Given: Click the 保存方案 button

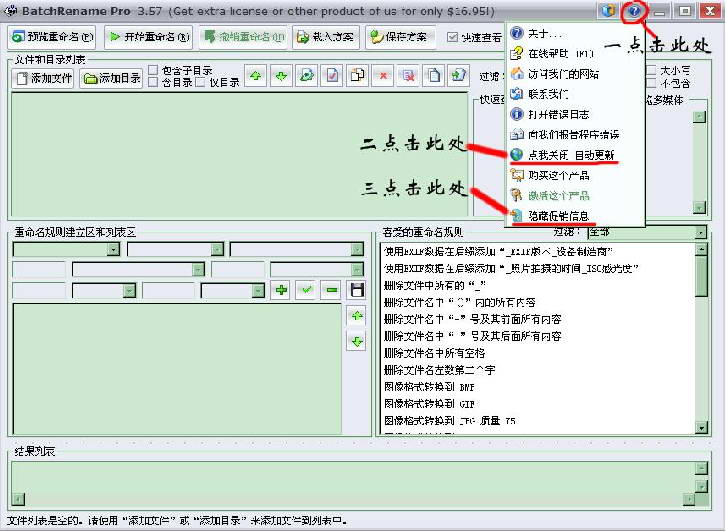Looking at the screenshot, I should [x=400, y=37].
